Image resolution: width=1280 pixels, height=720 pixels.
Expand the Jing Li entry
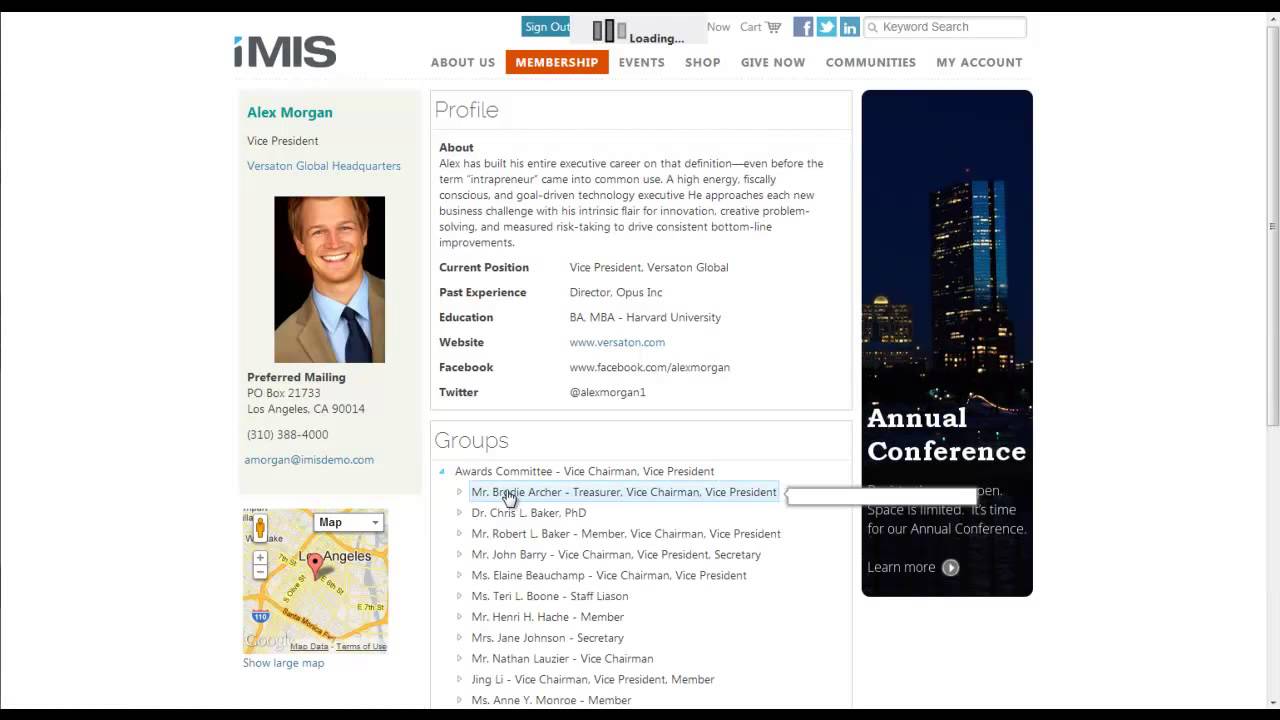click(x=459, y=680)
